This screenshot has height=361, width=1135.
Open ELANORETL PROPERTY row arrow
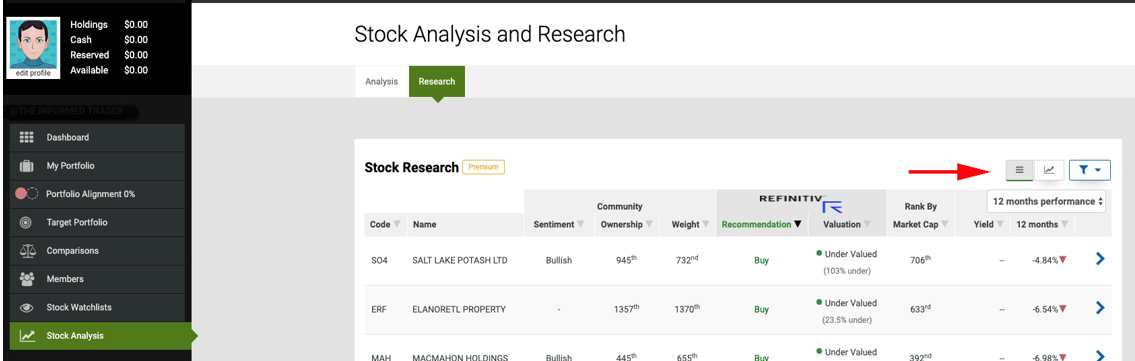[x=1101, y=307]
